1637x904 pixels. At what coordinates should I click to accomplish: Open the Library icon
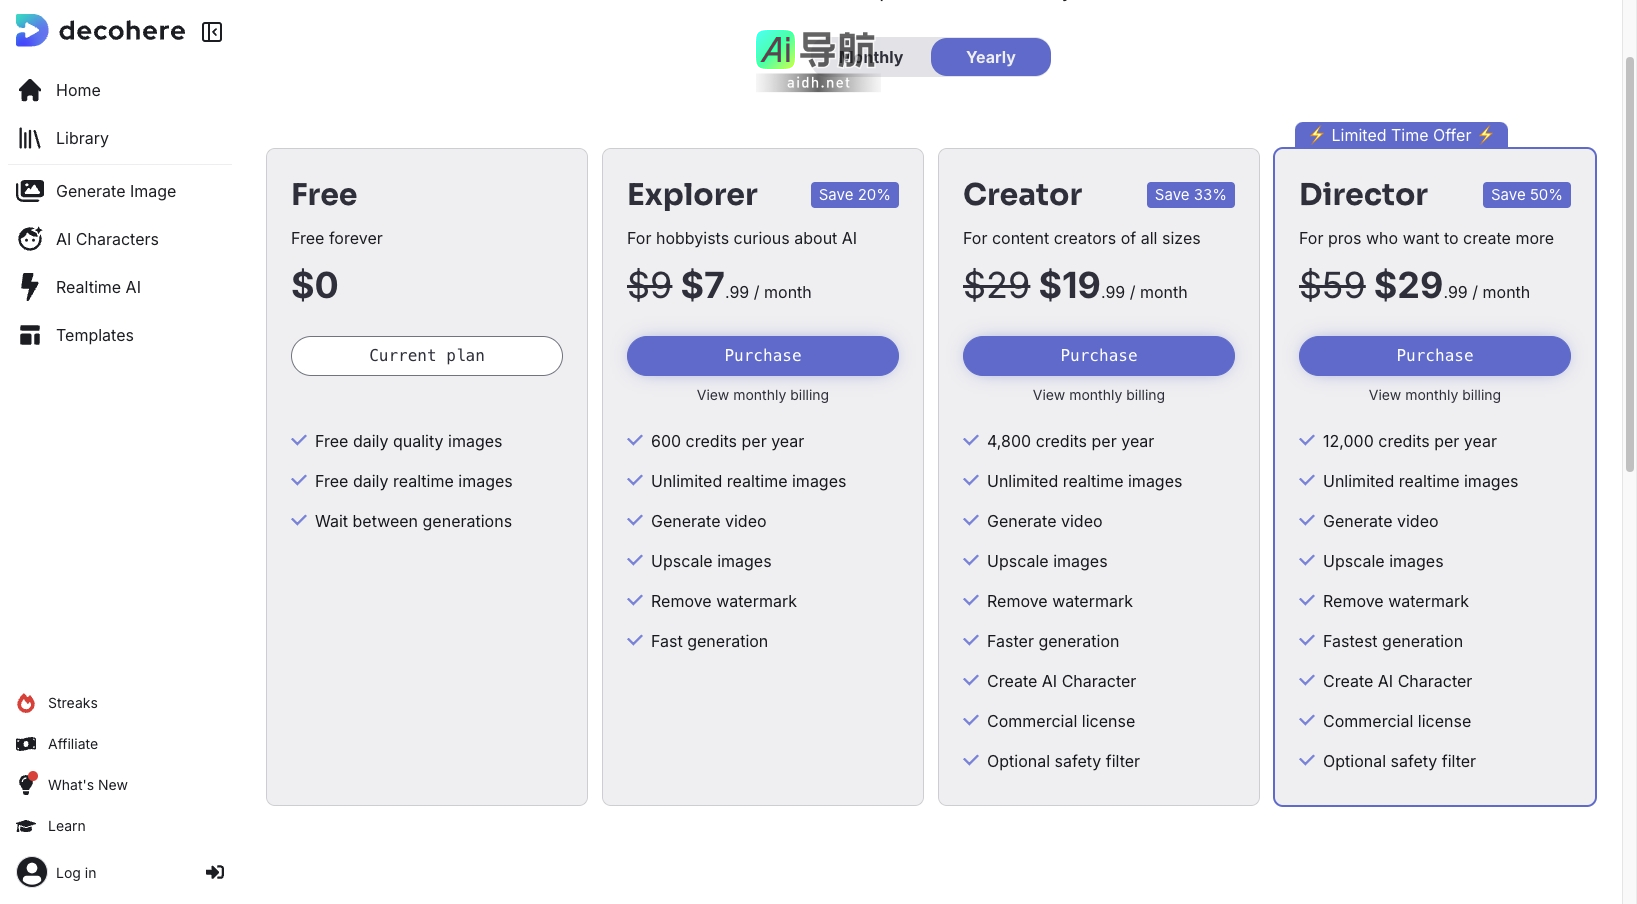tap(30, 139)
